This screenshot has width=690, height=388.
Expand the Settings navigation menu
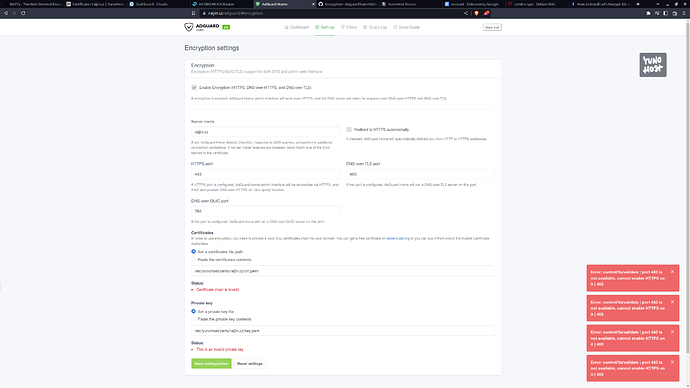tap(325, 27)
